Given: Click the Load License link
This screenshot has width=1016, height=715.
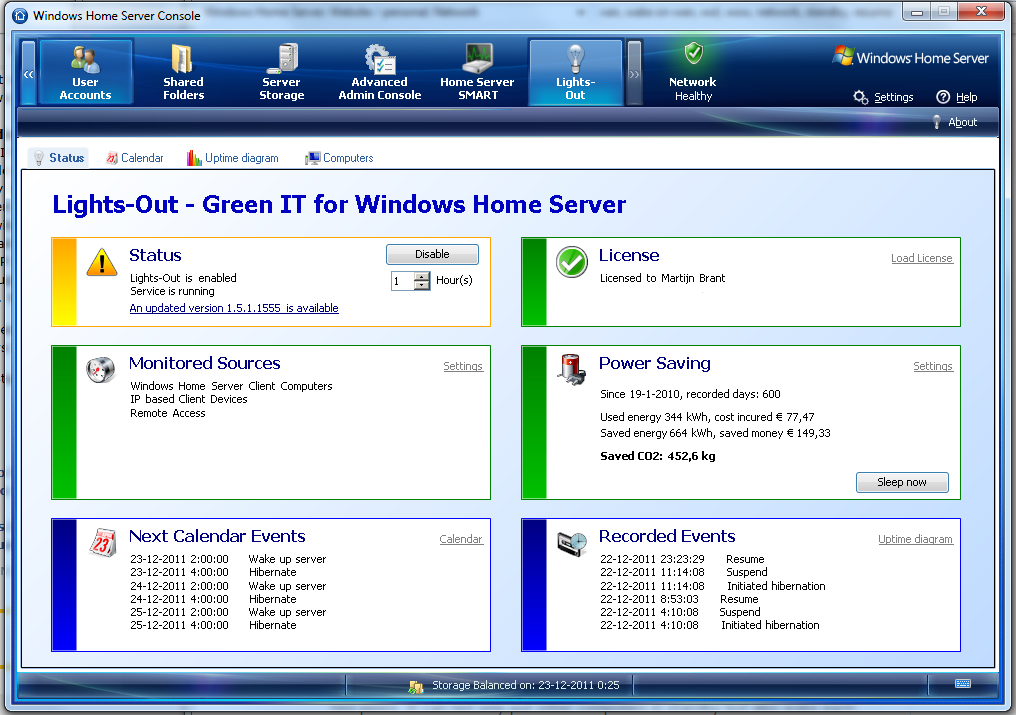Looking at the screenshot, I should [921, 258].
